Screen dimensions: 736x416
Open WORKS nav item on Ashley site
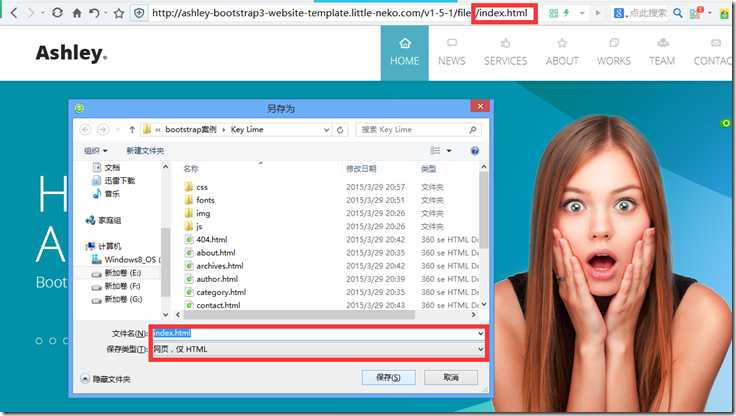613,53
